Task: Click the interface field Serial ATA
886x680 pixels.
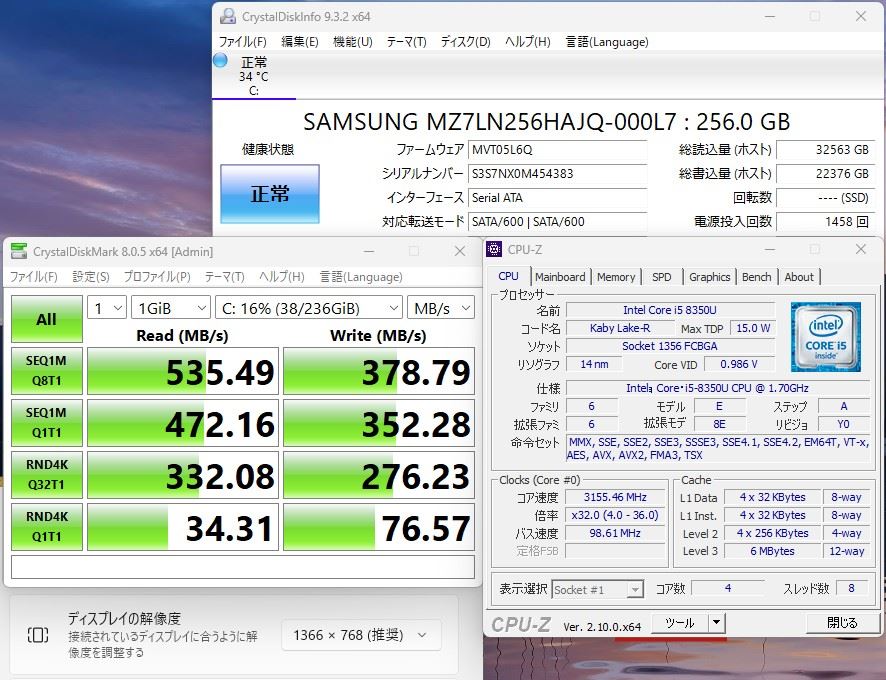Action: pyautogui.click(x=558, y=198)
